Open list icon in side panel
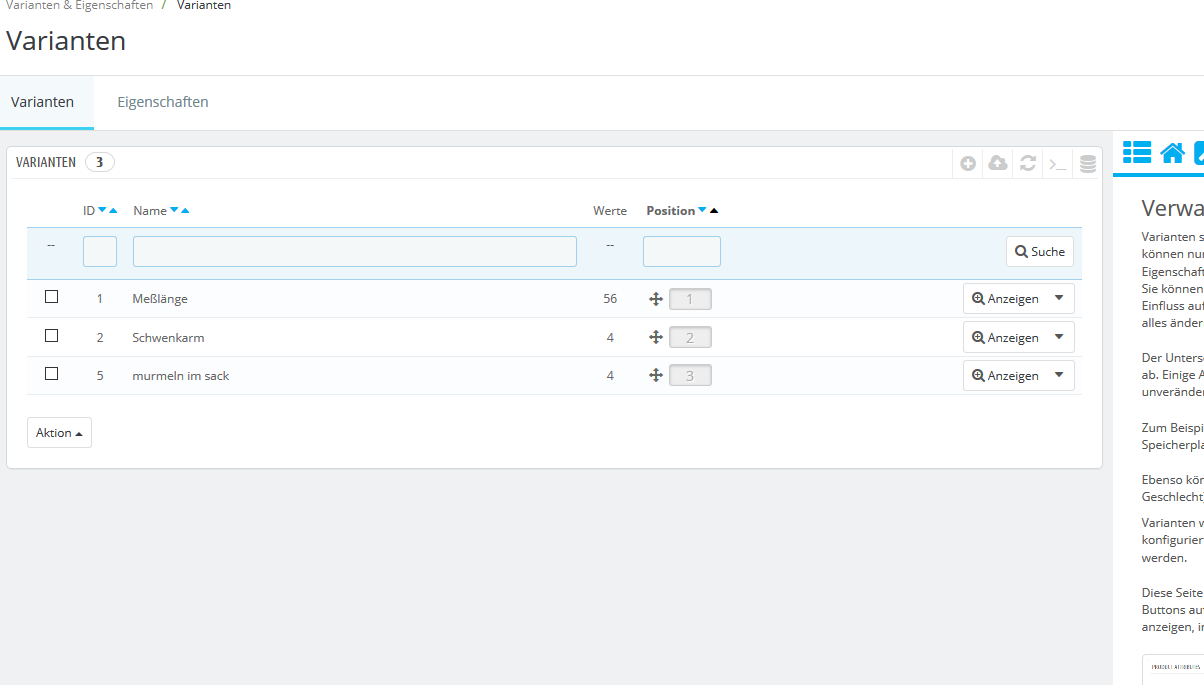 click(x=1137, y=152)
